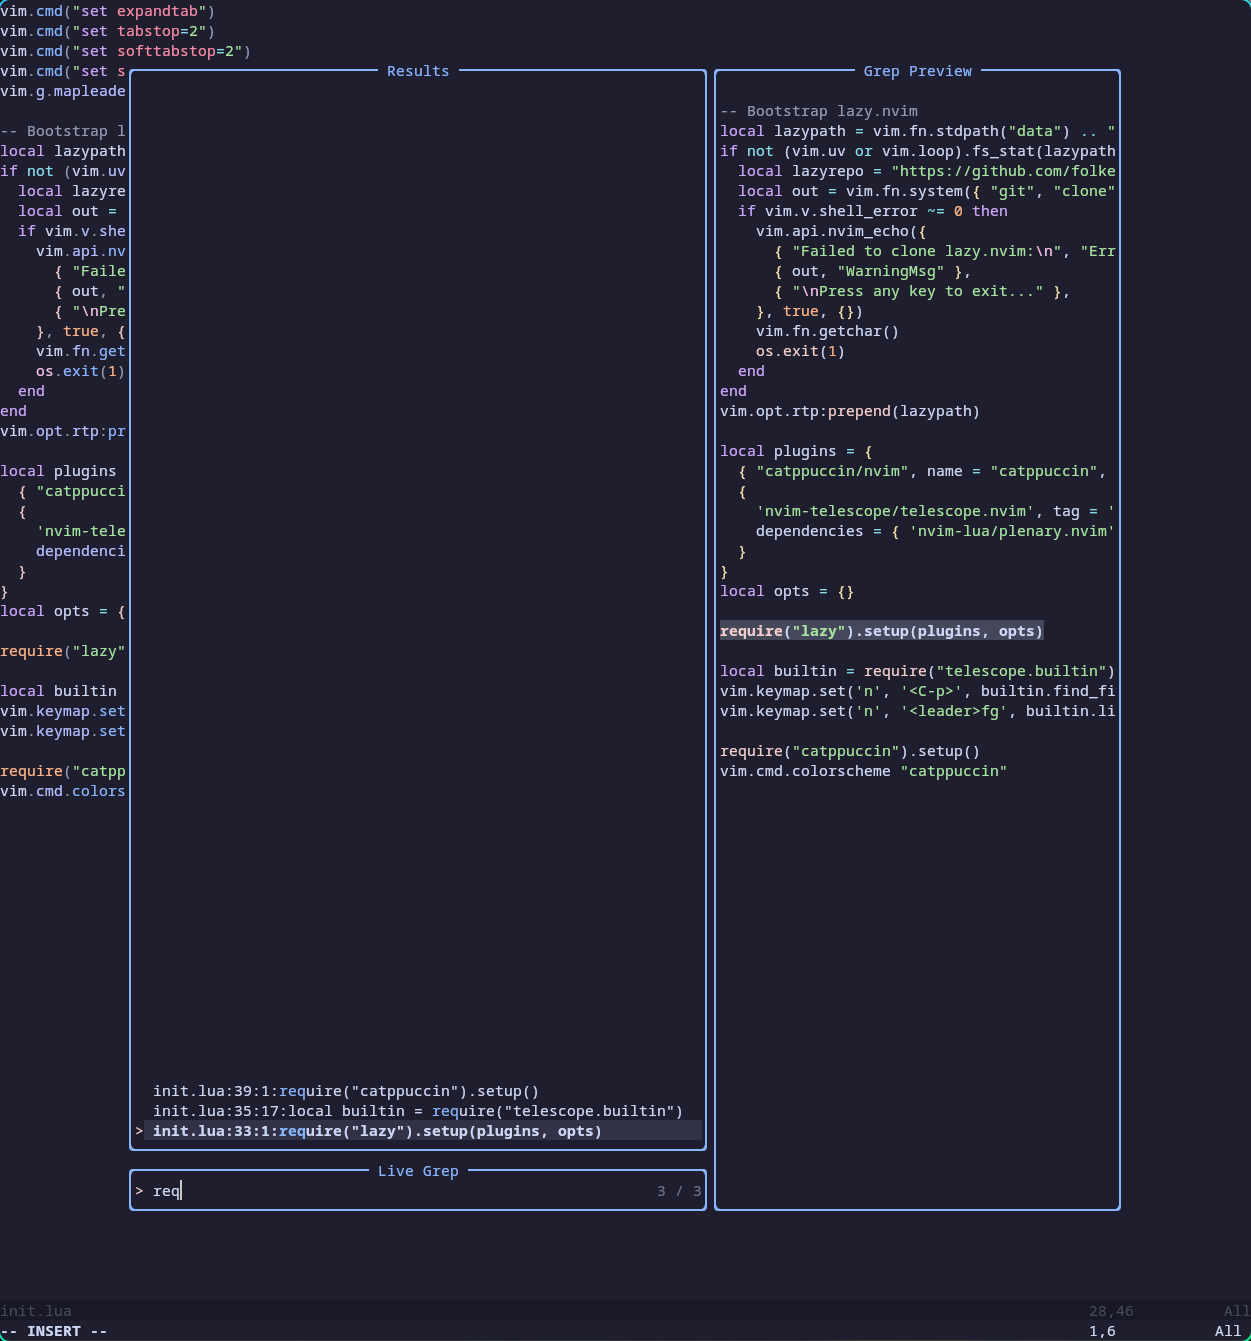Click the Live Grep prompt title
The image size is (1251, 1341).
418,1171
